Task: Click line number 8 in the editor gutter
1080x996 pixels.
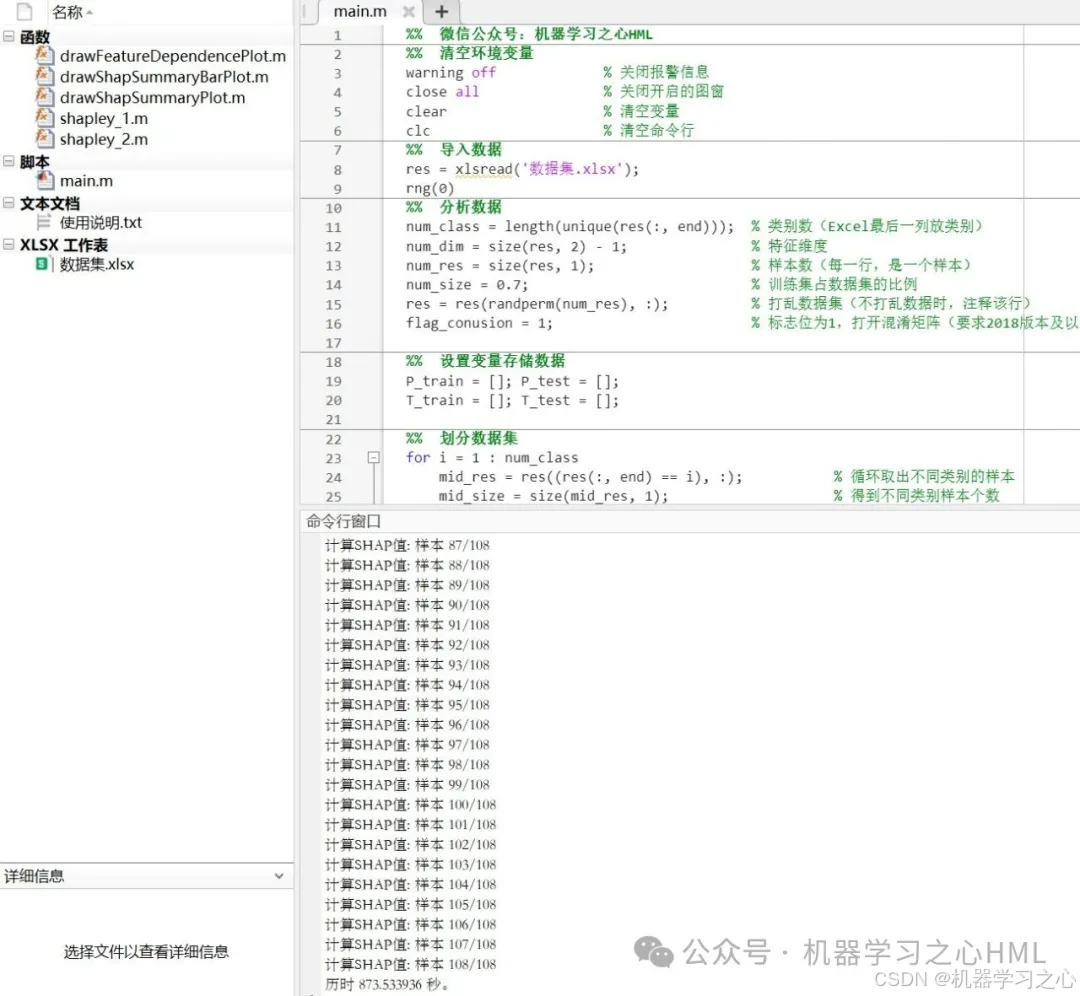Action: coord(338,169)
